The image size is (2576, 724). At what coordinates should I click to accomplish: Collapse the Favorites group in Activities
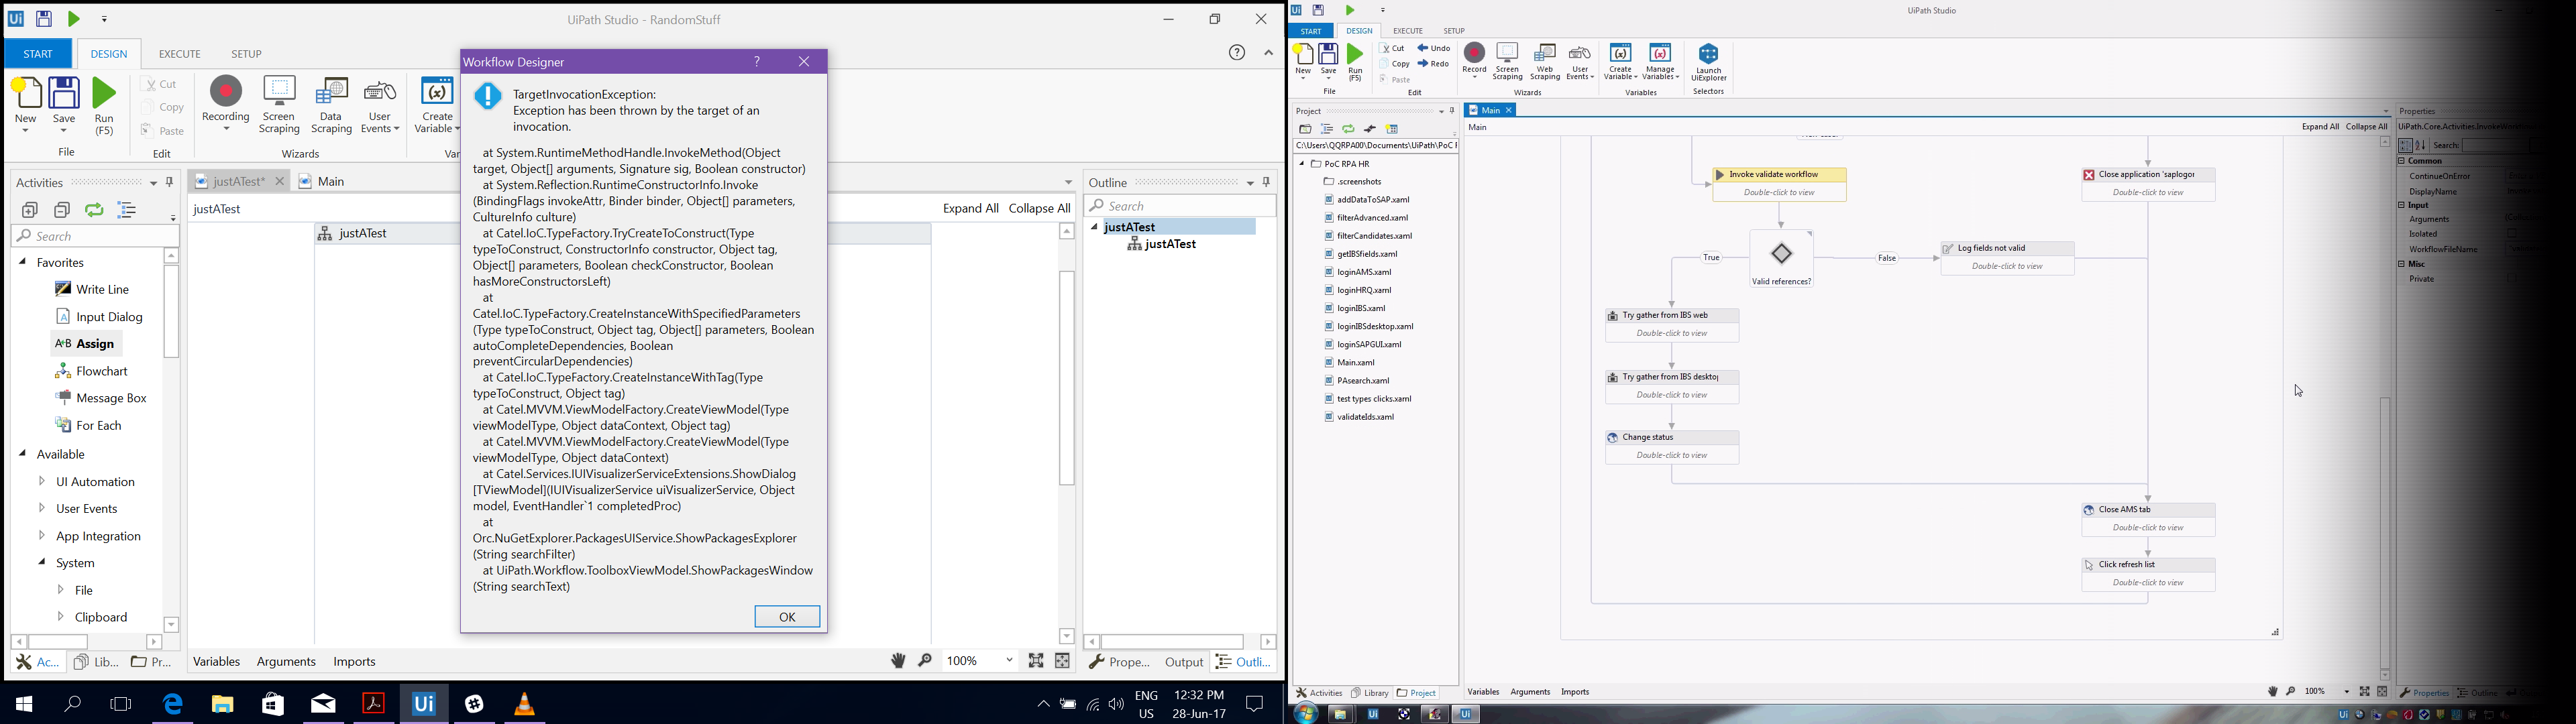23,262
